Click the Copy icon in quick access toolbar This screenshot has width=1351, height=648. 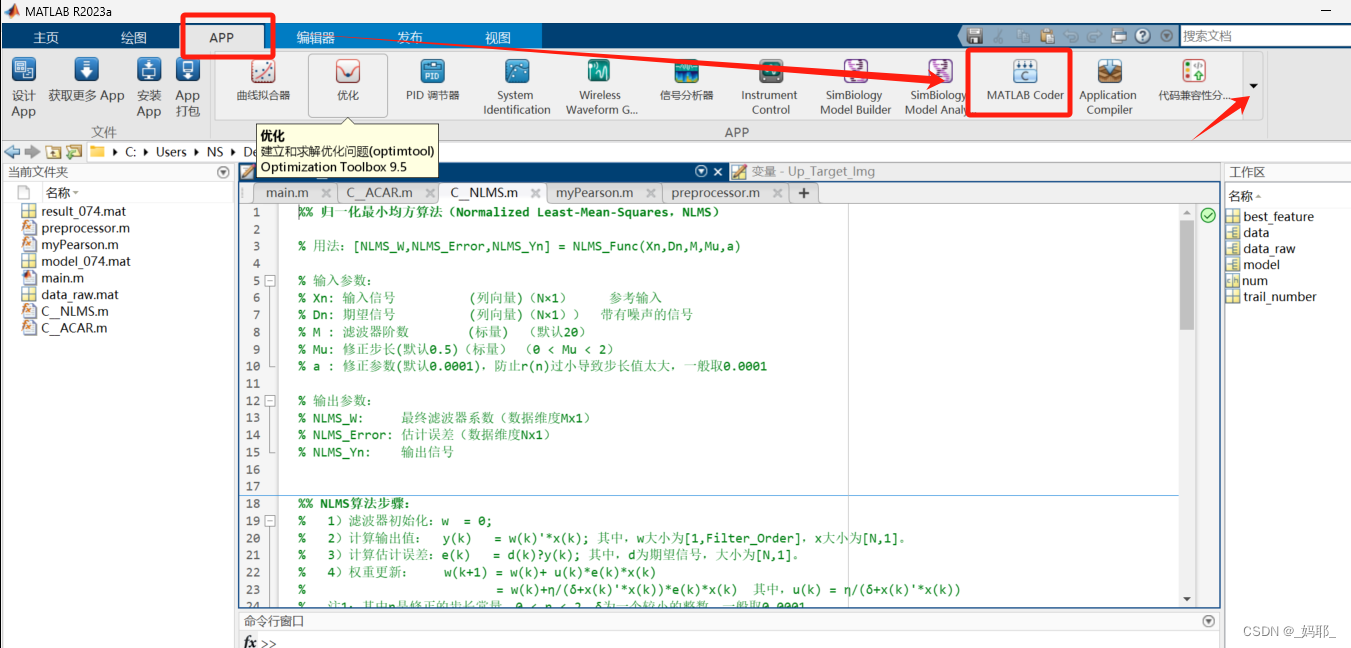pos(1023,36)
